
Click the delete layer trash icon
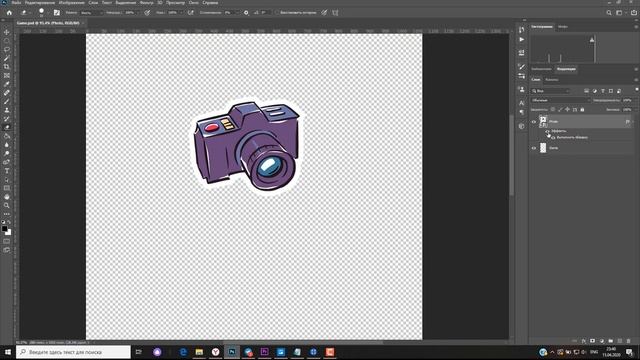(629, 341)
